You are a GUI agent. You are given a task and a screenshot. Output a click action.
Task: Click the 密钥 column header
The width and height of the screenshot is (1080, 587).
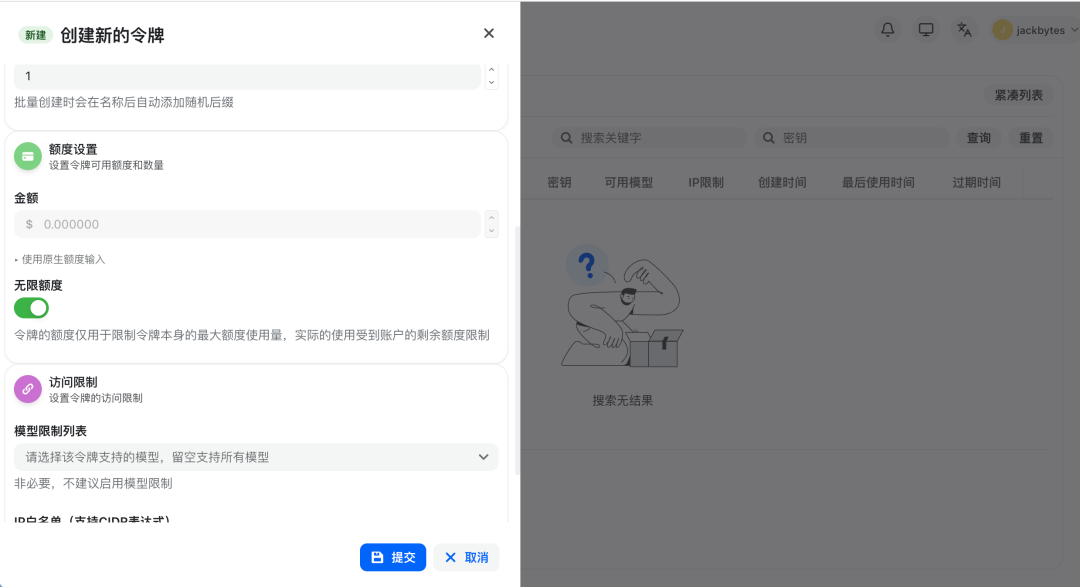point(559,183)
